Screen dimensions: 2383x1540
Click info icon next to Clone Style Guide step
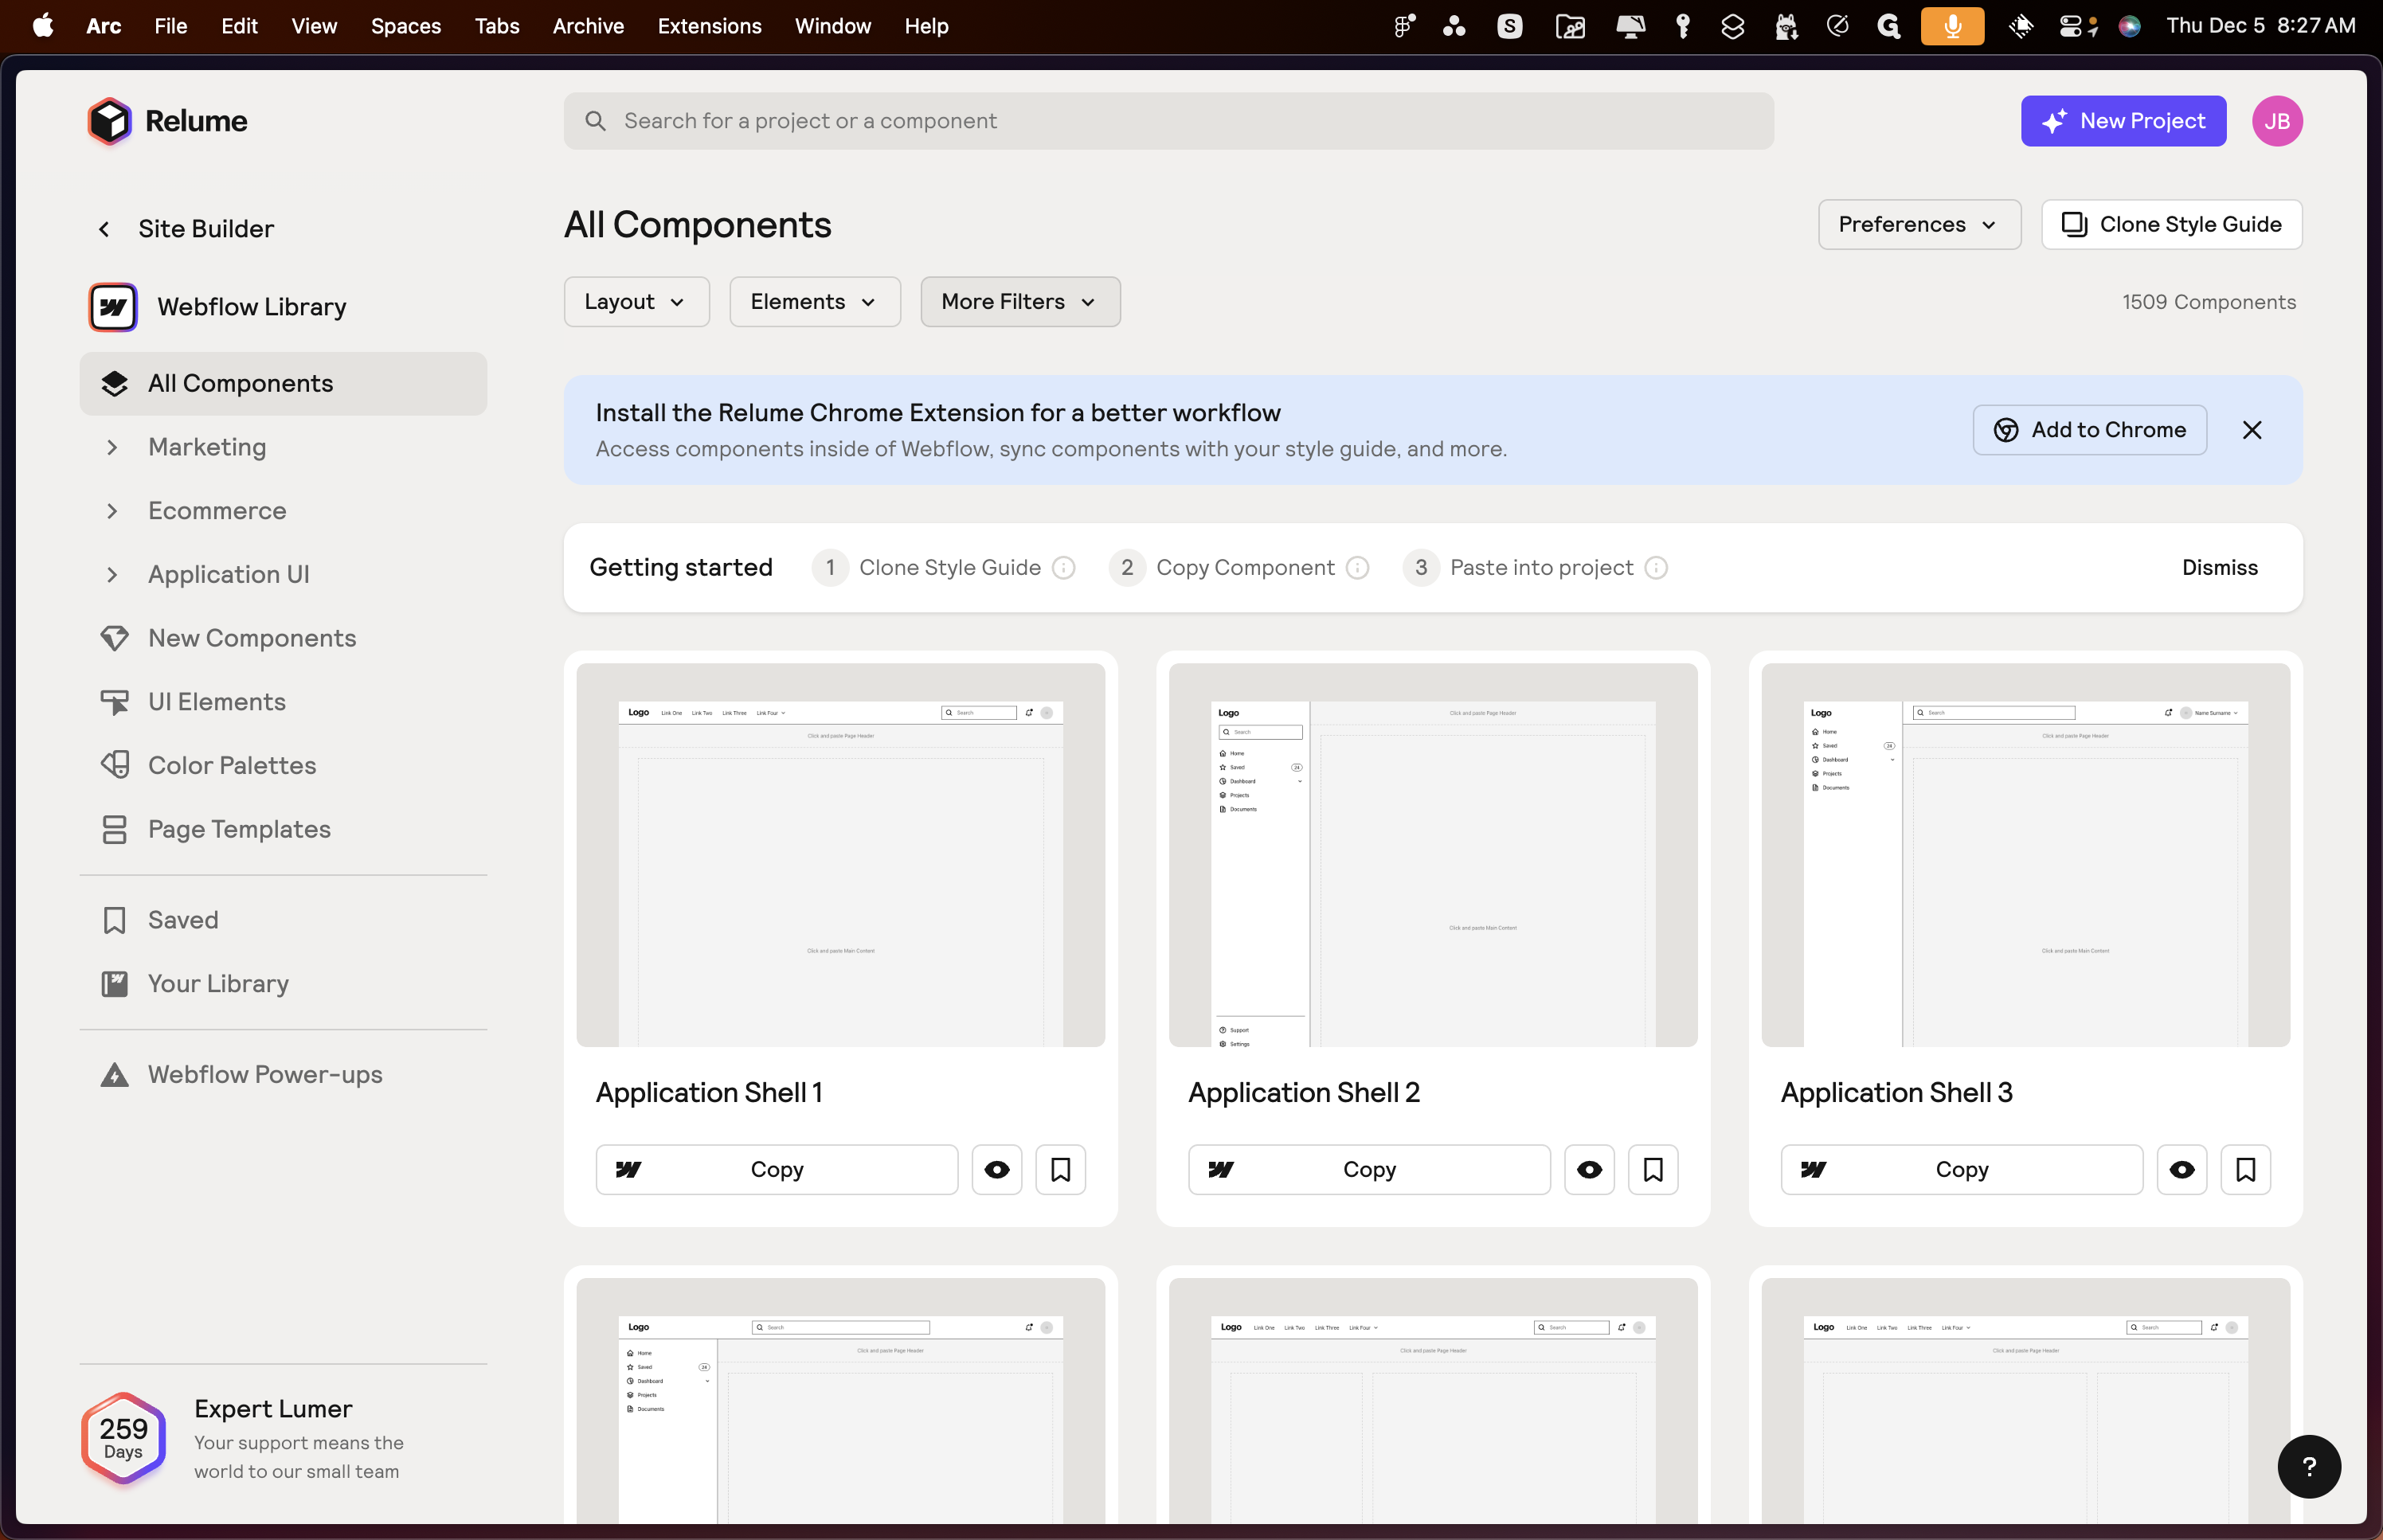click(x=1064, y=568)
